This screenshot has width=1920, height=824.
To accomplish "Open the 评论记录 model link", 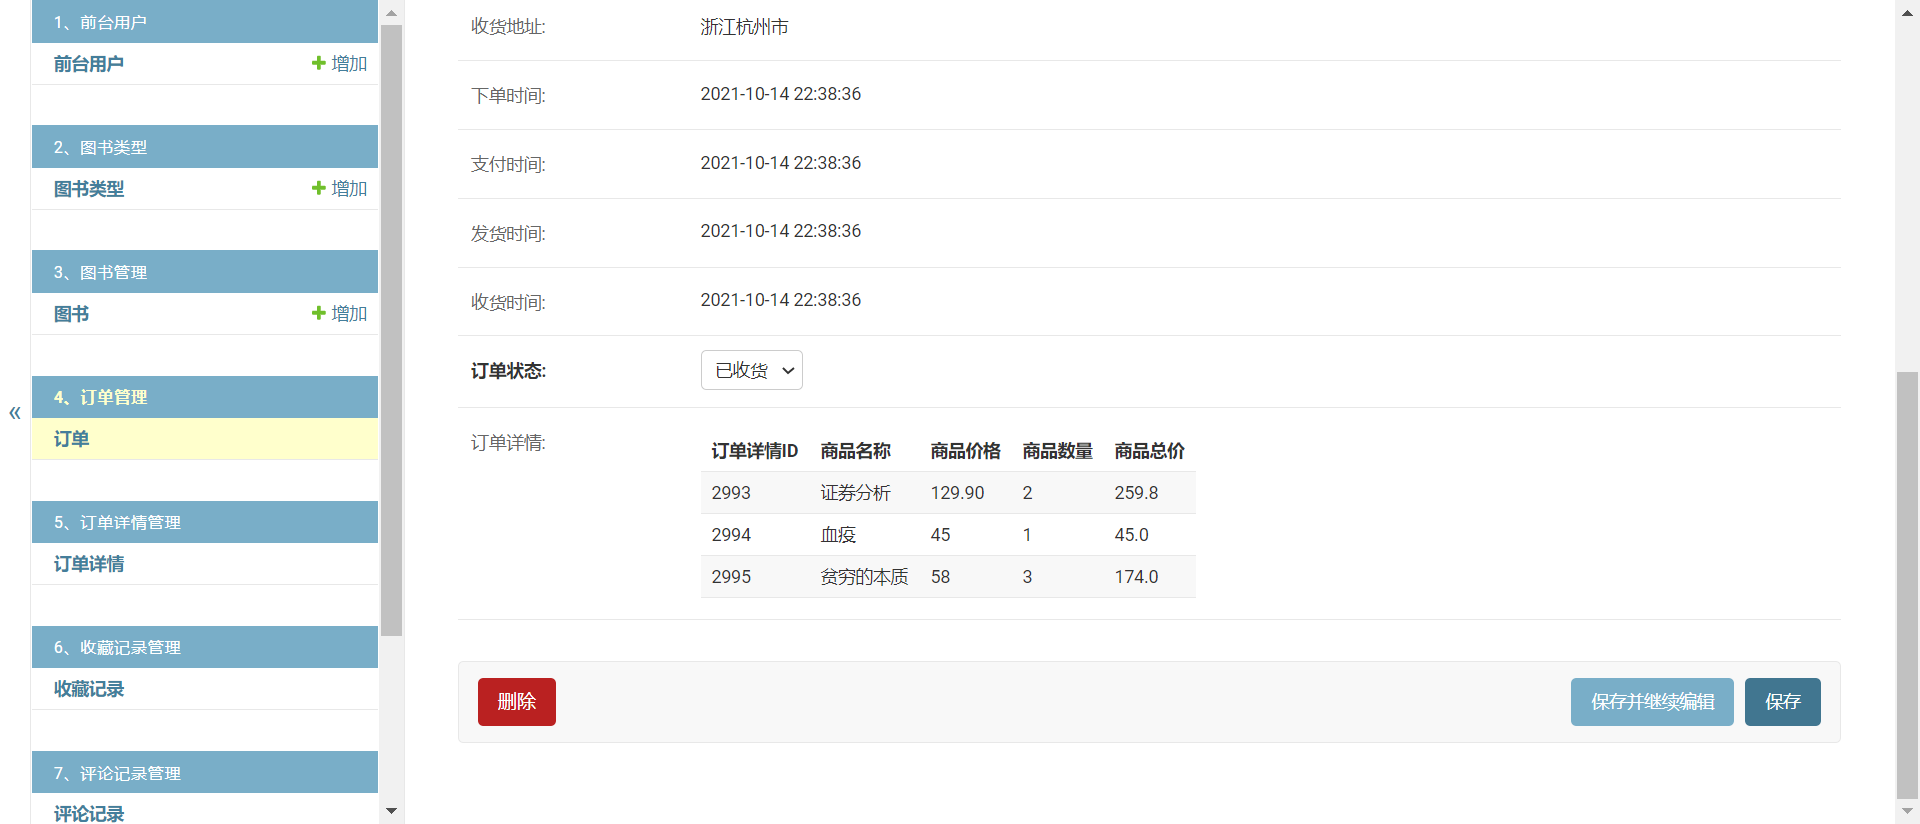I will coord(89,813).
